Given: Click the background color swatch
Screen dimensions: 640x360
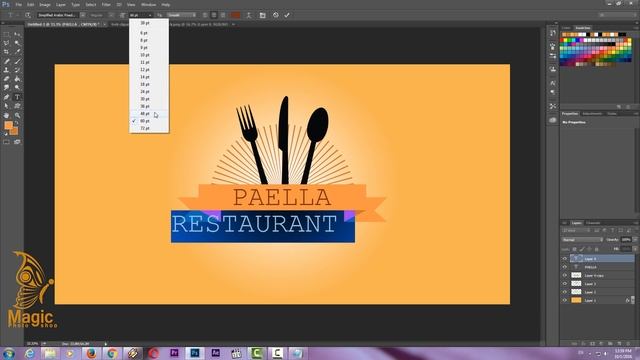Looking at the screenshot, I should pyautogui.click(x=14, y=131).
